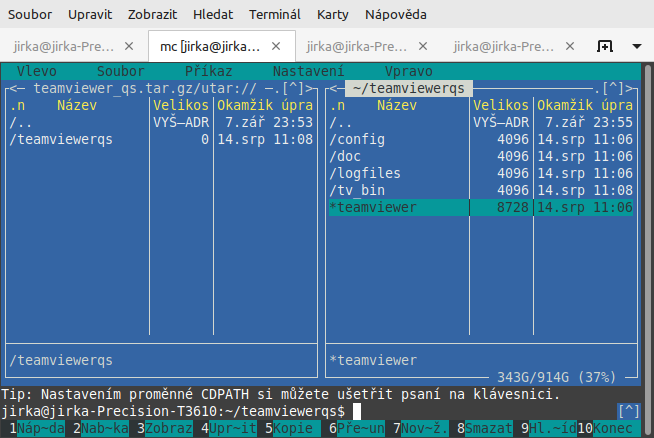The height and width of the screenshot is (438, 654).
Task: Click the disk usage 343G/914G (37%) text
Action: (556, 377)
